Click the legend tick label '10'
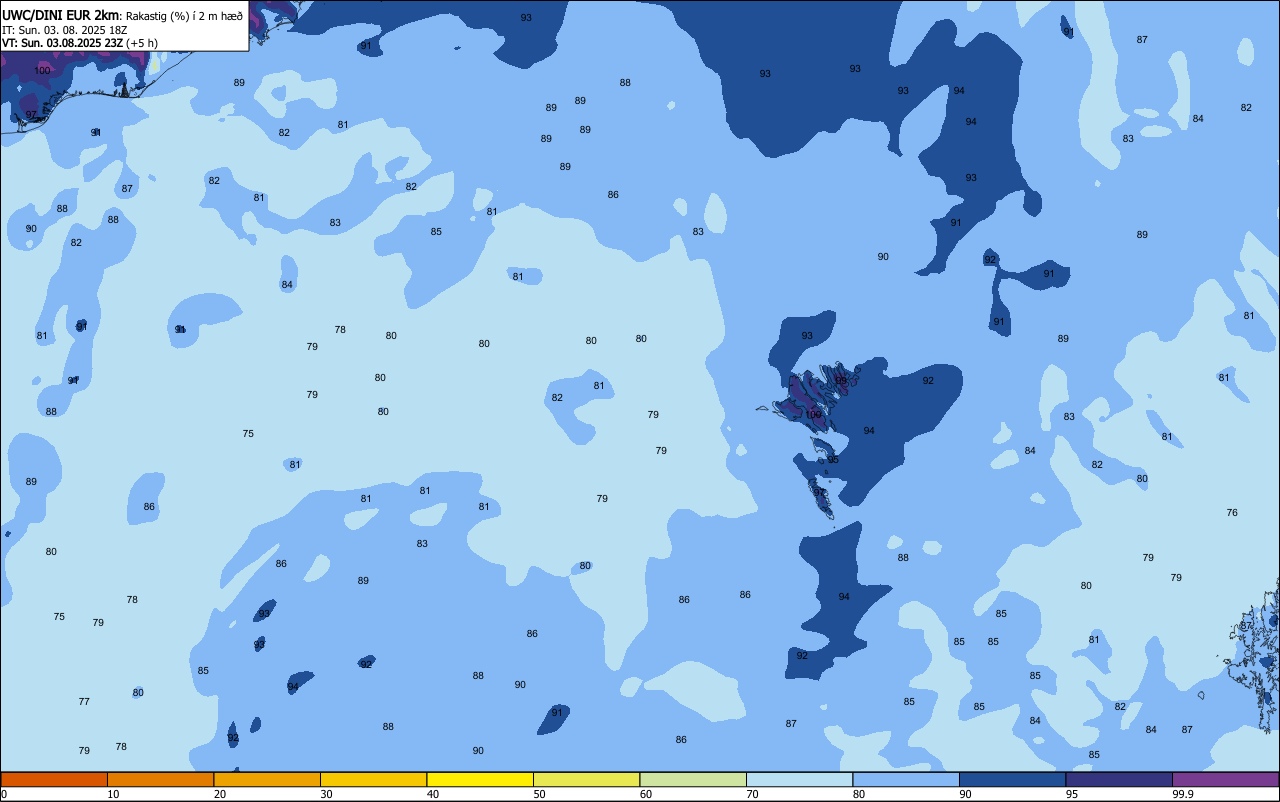The image size is (1280, 802). (113, 794)
